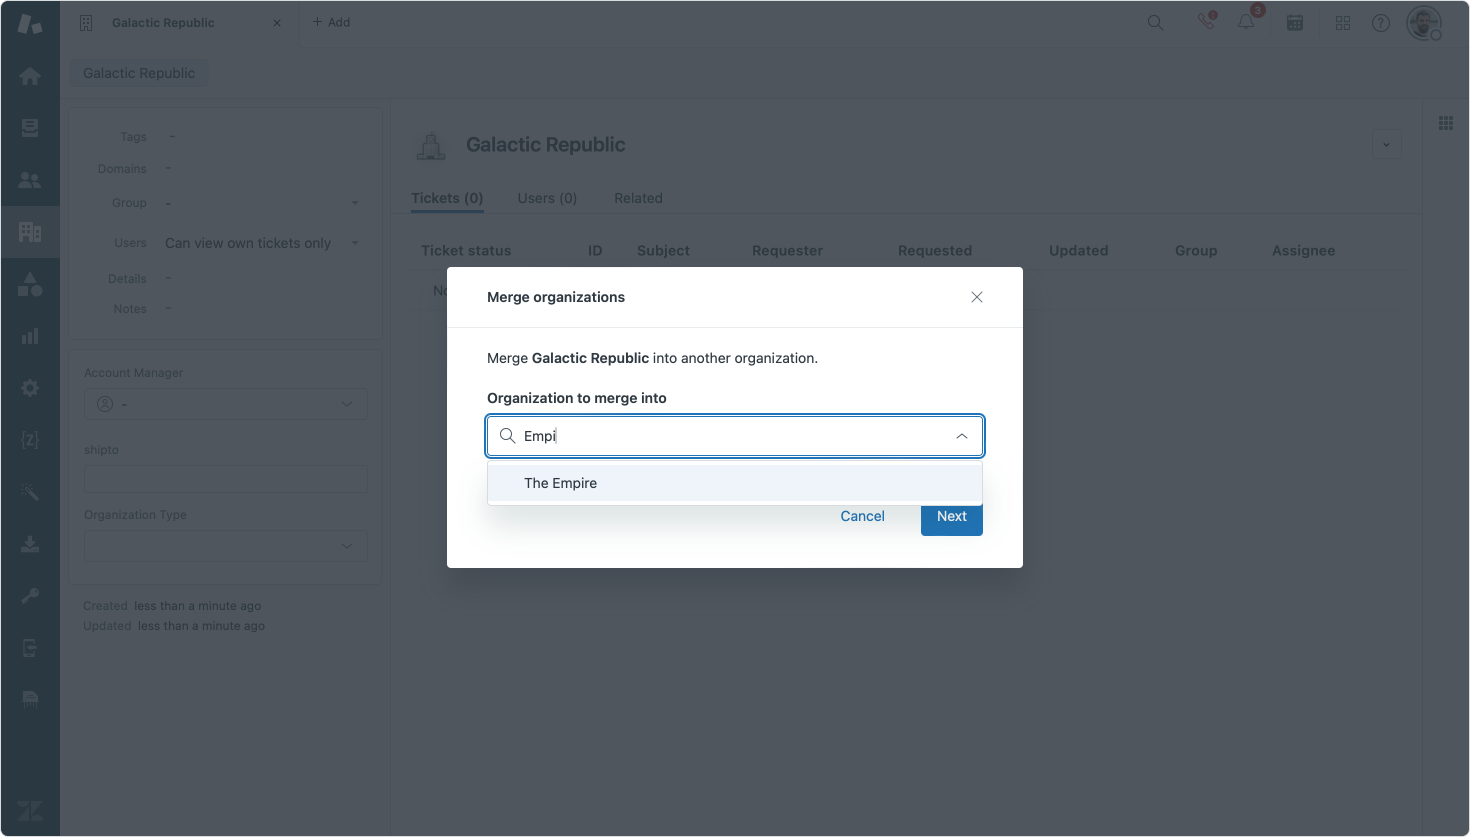Sort by Requester column header
This screenshot has height=837, width=1470.
787,251
